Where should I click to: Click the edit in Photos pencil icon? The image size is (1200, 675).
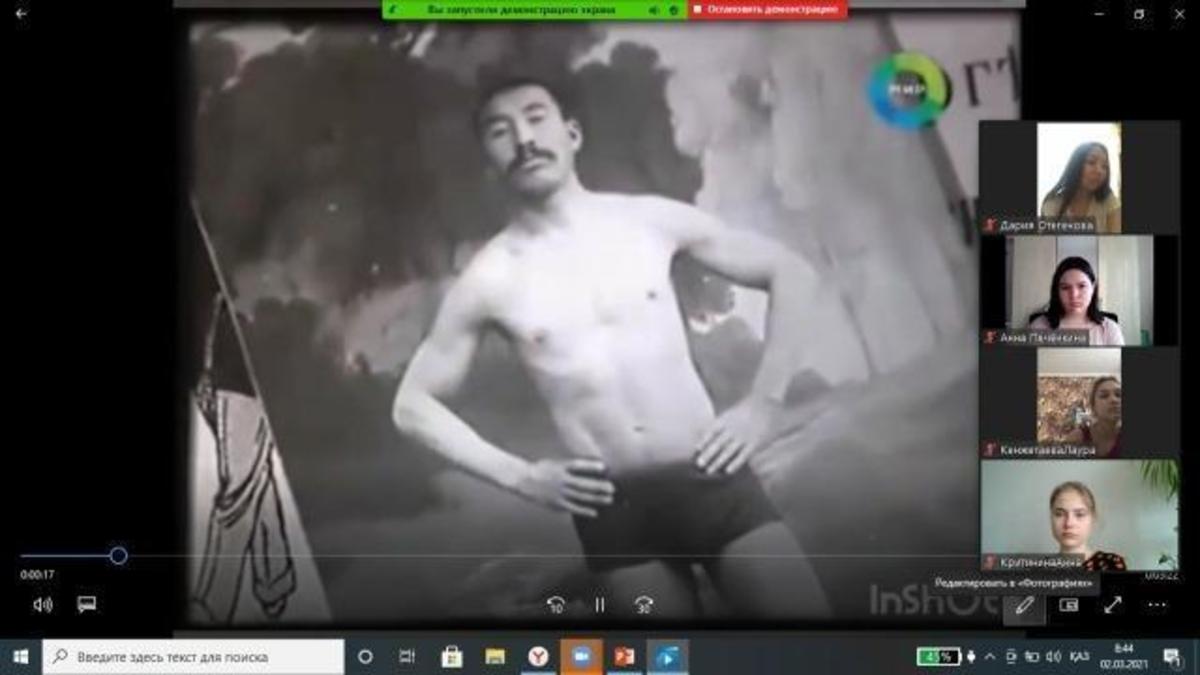(x=1024, y=605)
